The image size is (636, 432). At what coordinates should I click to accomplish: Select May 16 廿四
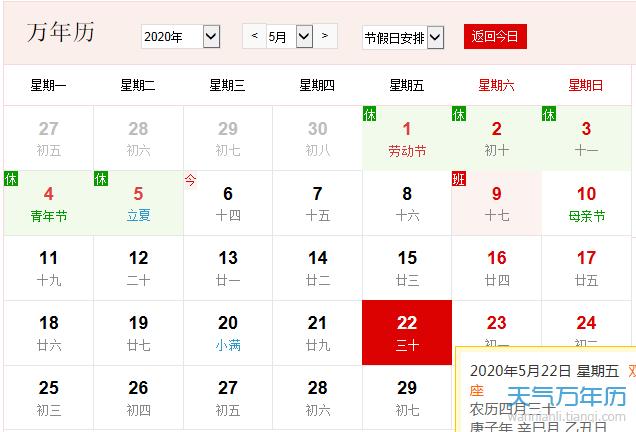[496, 268]
